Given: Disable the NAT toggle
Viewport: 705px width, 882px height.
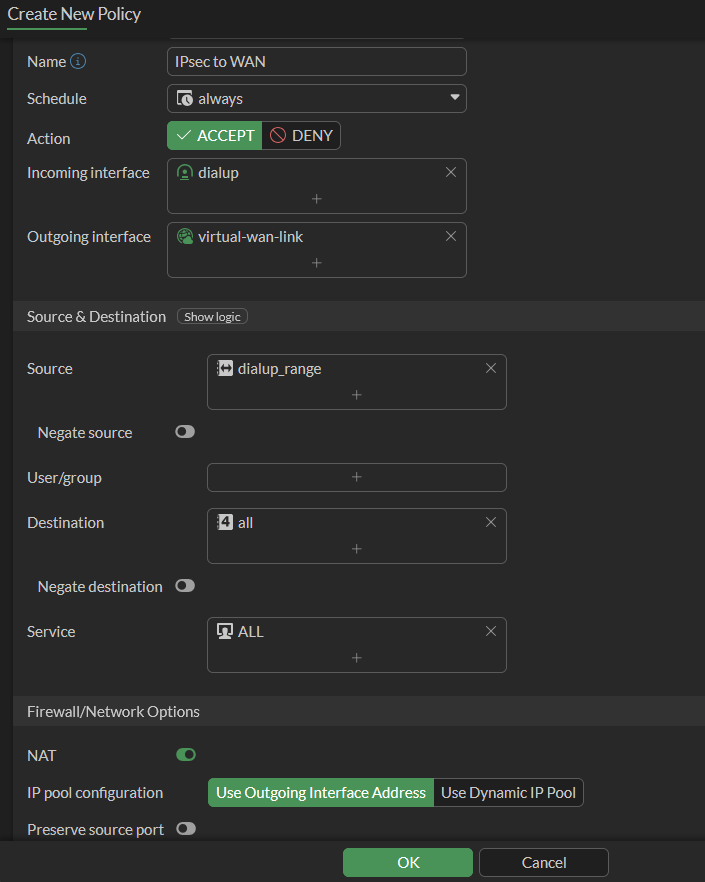Looking at the screenshot, I should coord(185,755).
